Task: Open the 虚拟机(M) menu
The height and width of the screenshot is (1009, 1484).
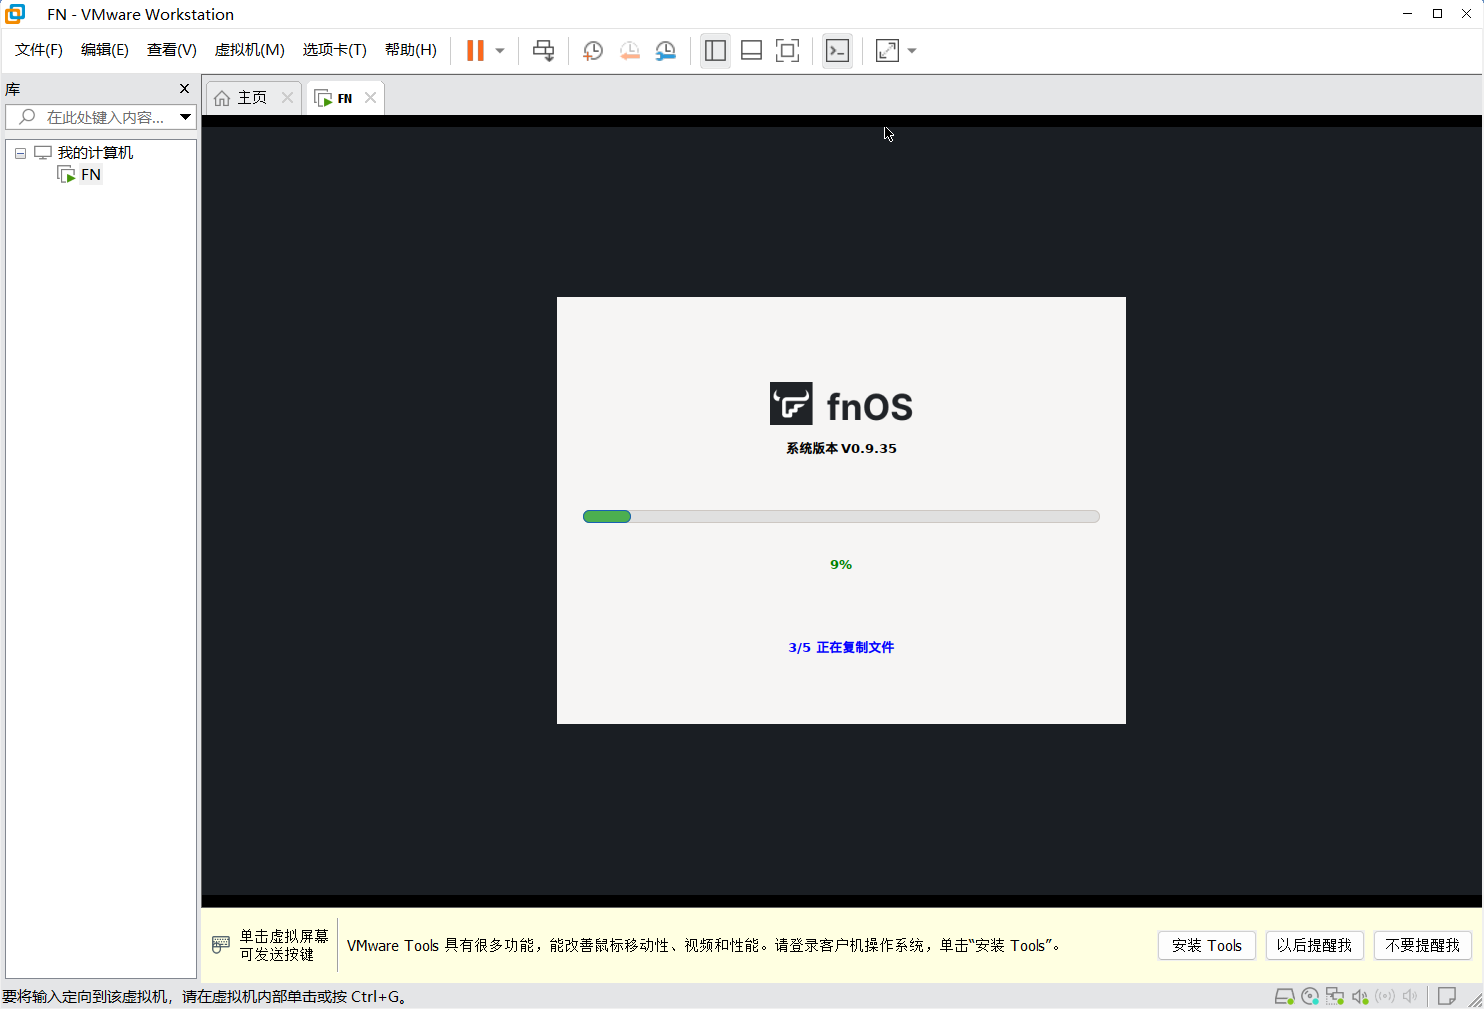Action: pos(249,50)
